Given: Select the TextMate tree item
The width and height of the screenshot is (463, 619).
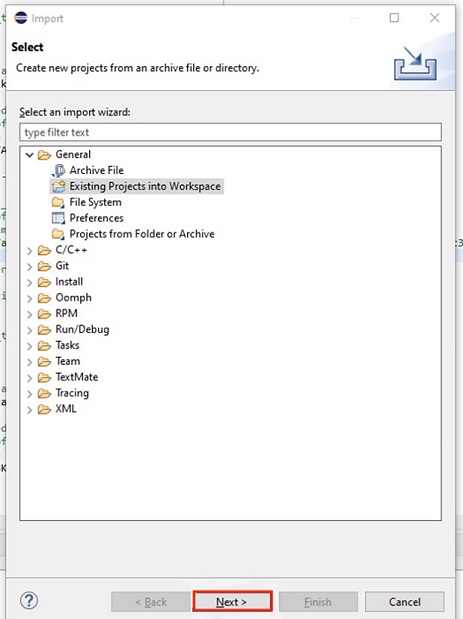Looking at the screenshot, I should point(77,377).
